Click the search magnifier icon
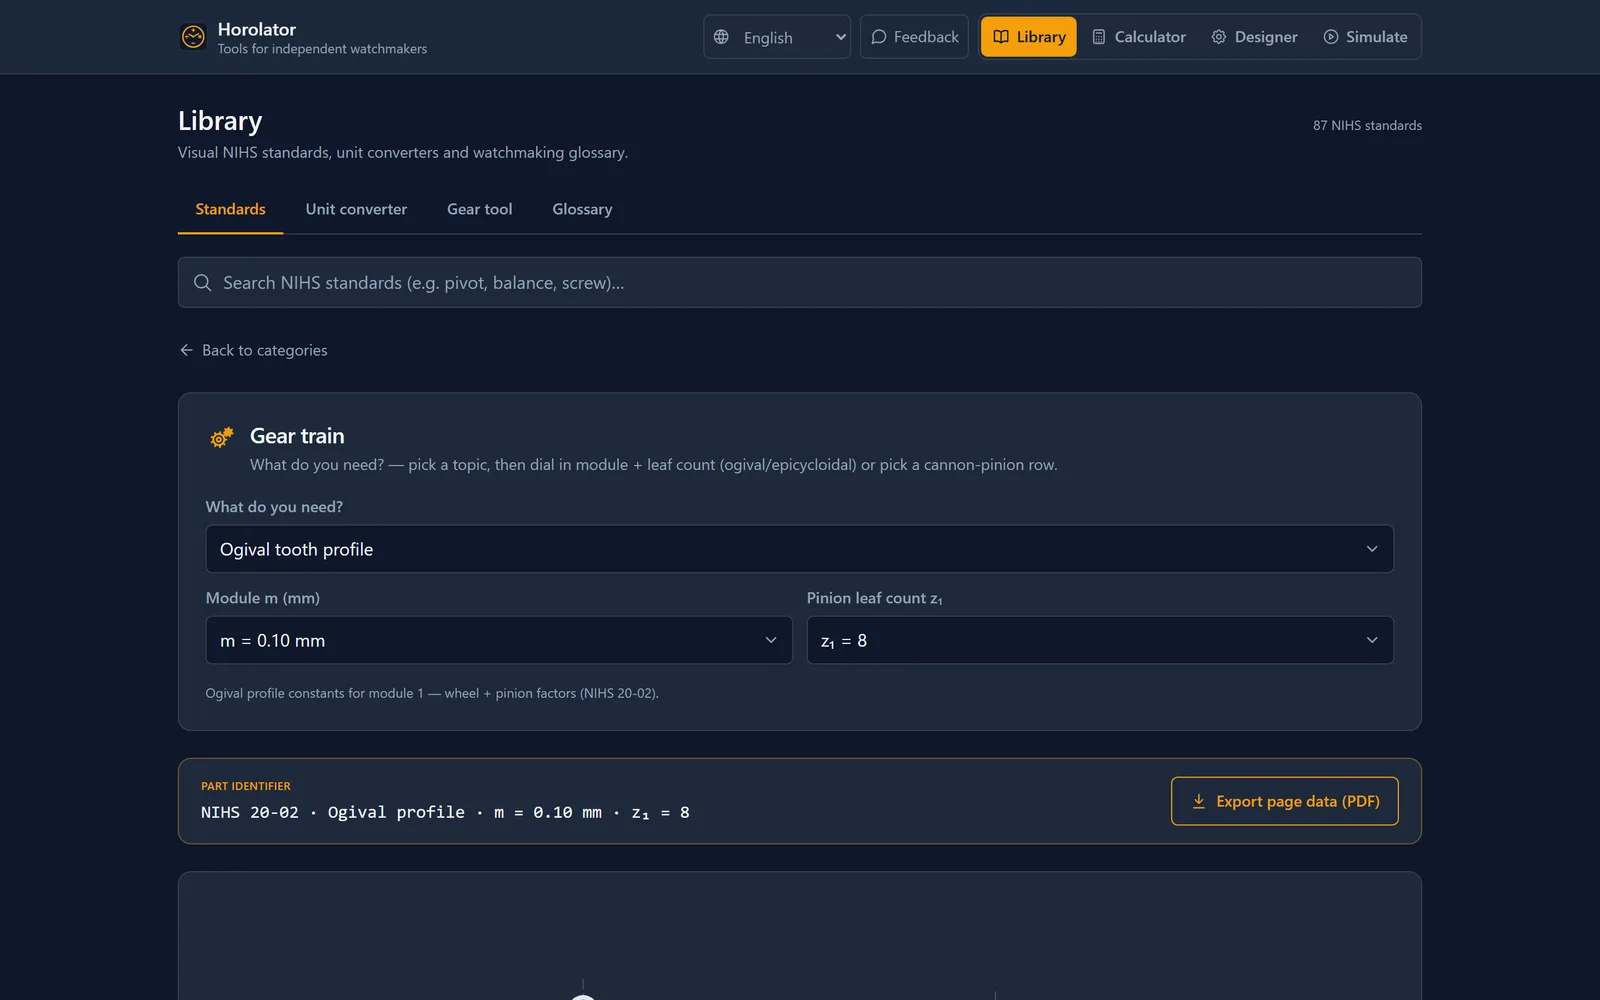Viewport: 1600px width, 1000px height. [x=202, y=283]
